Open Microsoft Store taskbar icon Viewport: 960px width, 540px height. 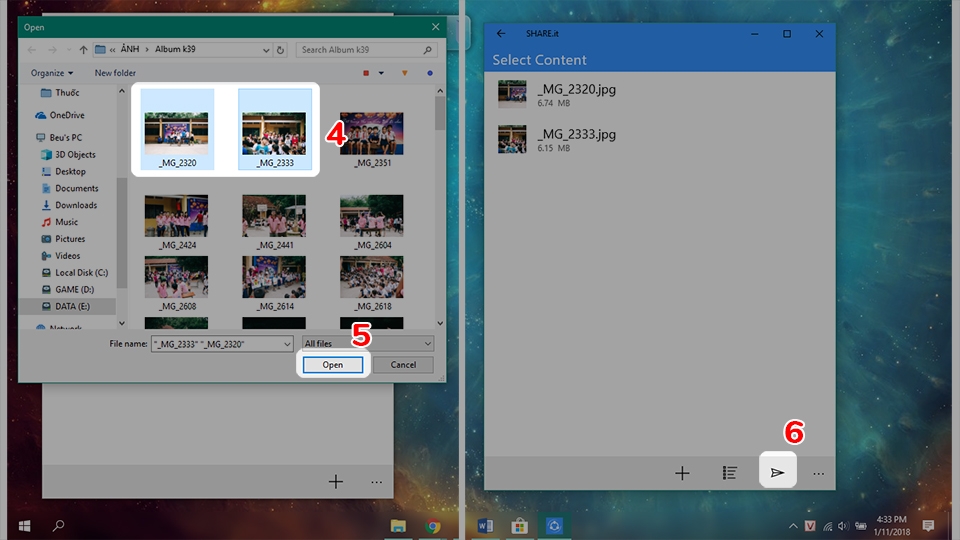[519, 525]
